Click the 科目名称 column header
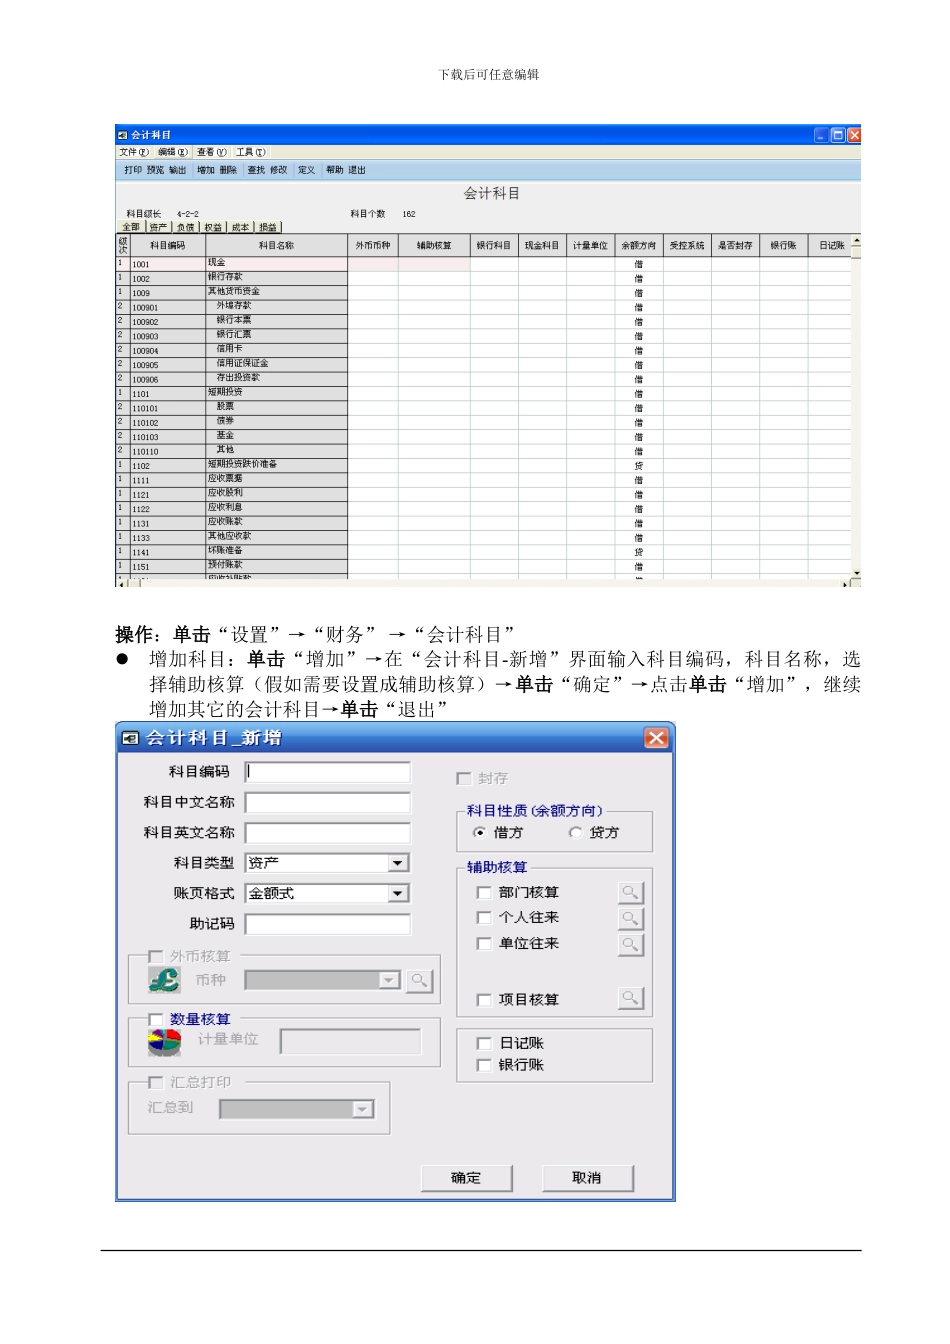Viewport: 950px width, 1344px height. pyautogui.click(x=277, y=245)
